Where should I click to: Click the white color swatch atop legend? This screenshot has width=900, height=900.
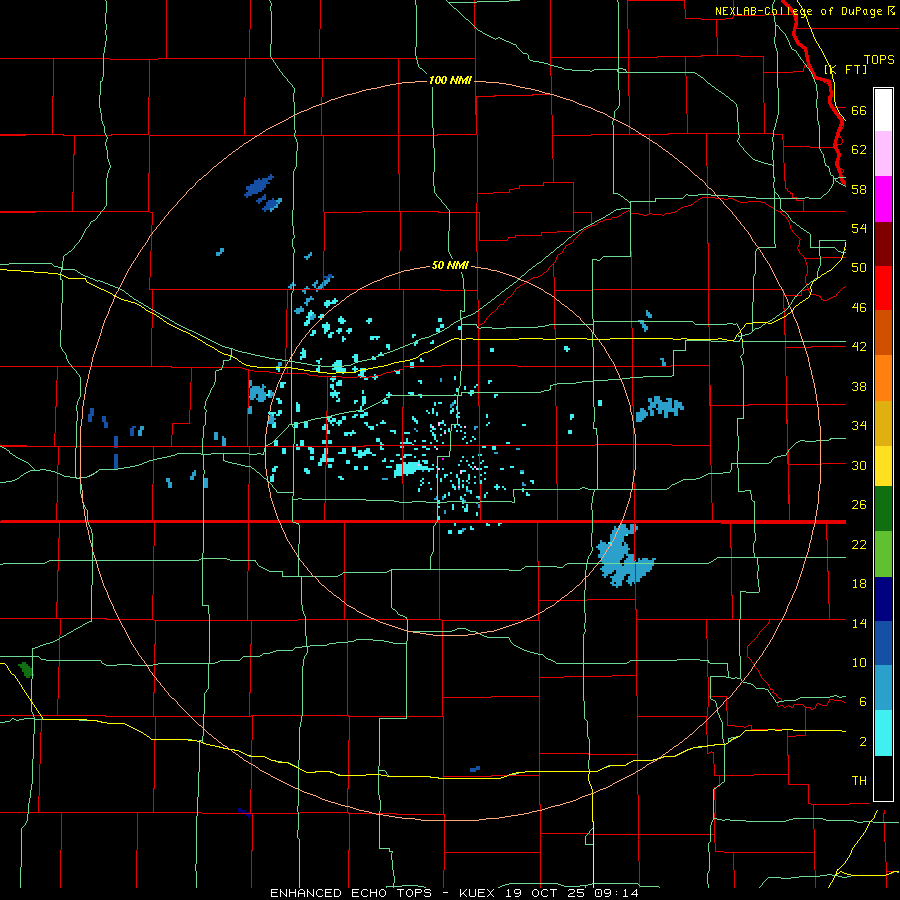tap(883, 110)
